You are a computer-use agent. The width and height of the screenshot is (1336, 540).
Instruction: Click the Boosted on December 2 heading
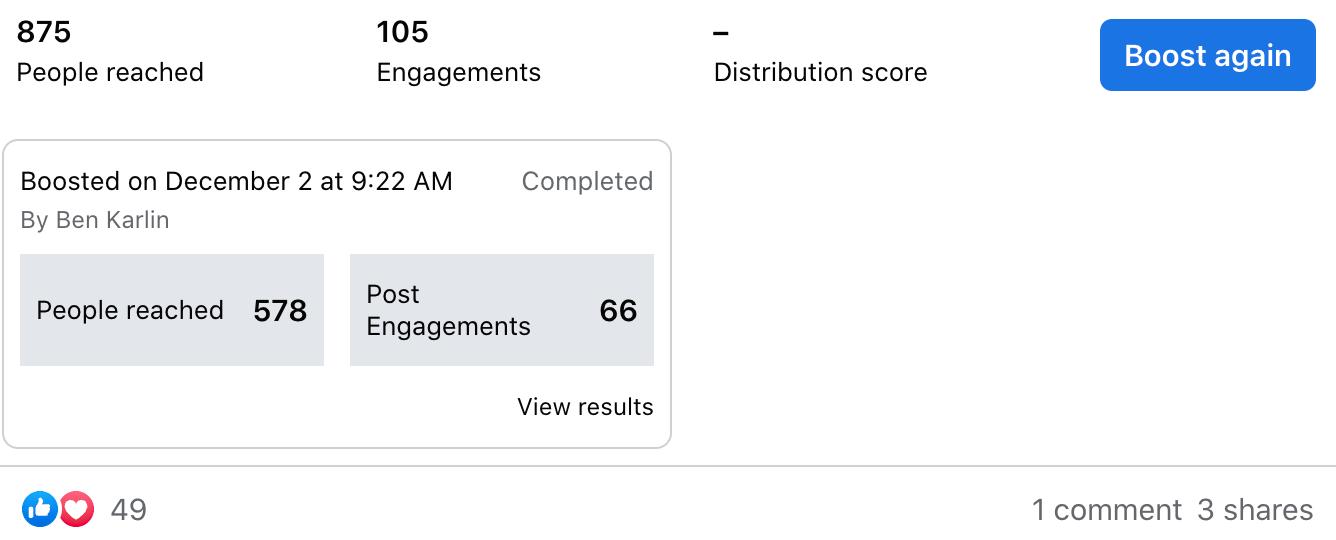tap(236, 181)
